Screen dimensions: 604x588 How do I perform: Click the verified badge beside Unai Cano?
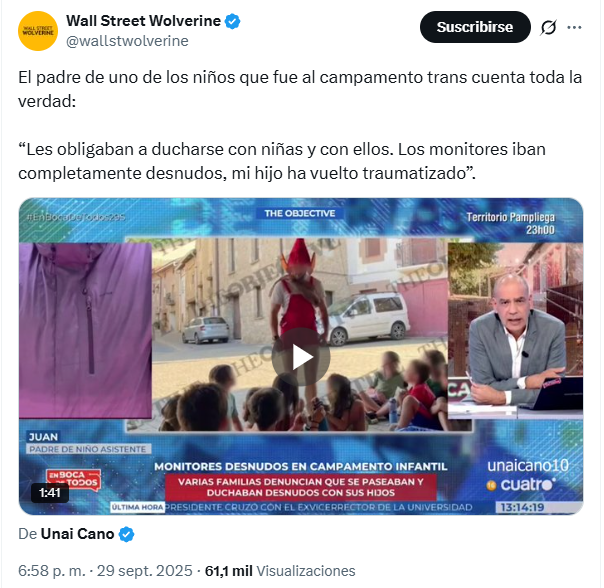coord(126,534)
